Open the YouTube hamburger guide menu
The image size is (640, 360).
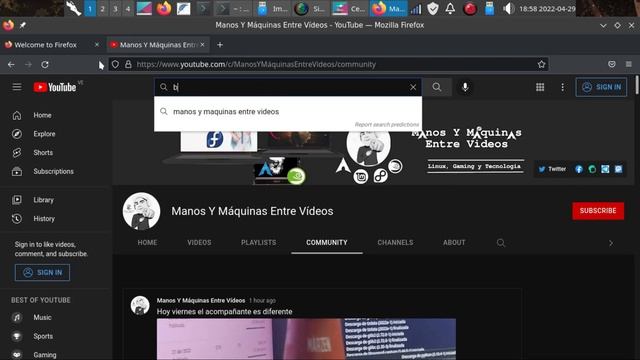tap(17, 87)
